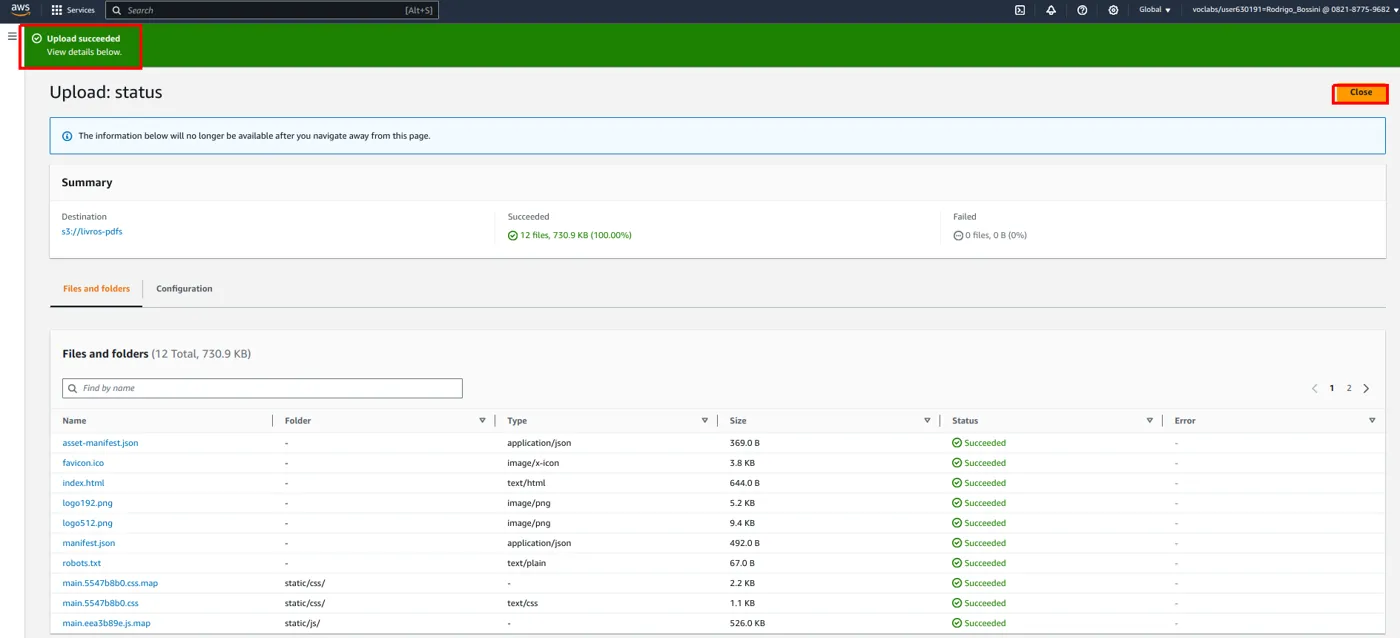Screen dimensions: 1400x638
Task: Click the image/x-icon type cell
Action: (x=535, y=463)
